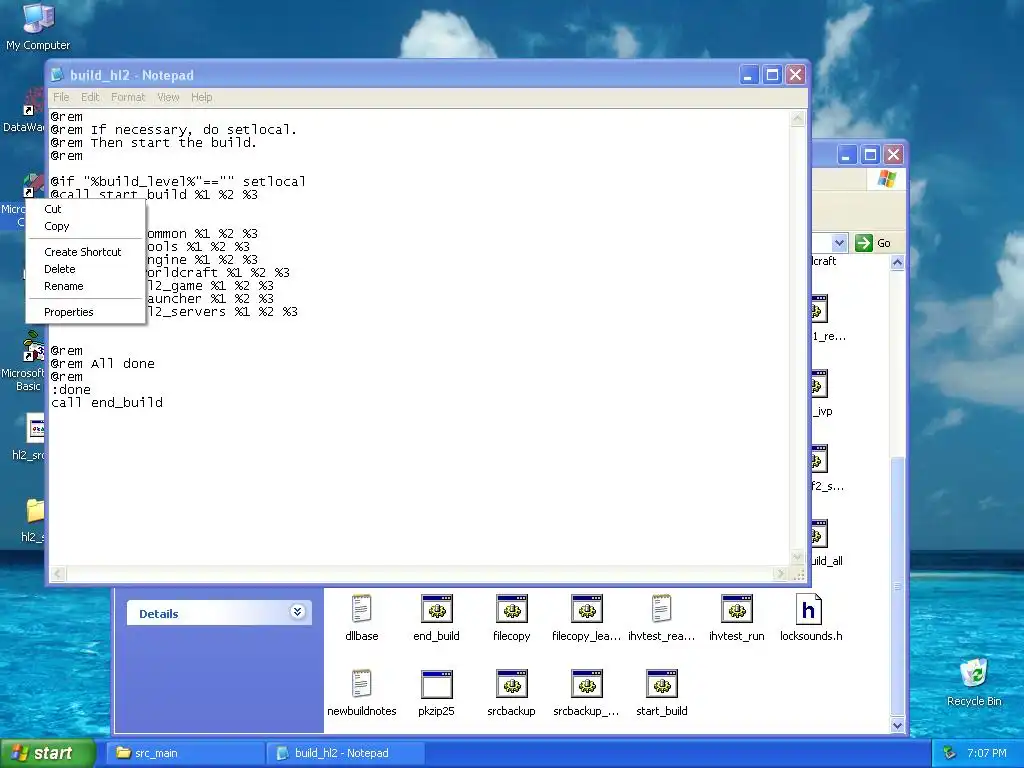Choose Create Shortcut from context menu
1024x768 pixels.
85,252
